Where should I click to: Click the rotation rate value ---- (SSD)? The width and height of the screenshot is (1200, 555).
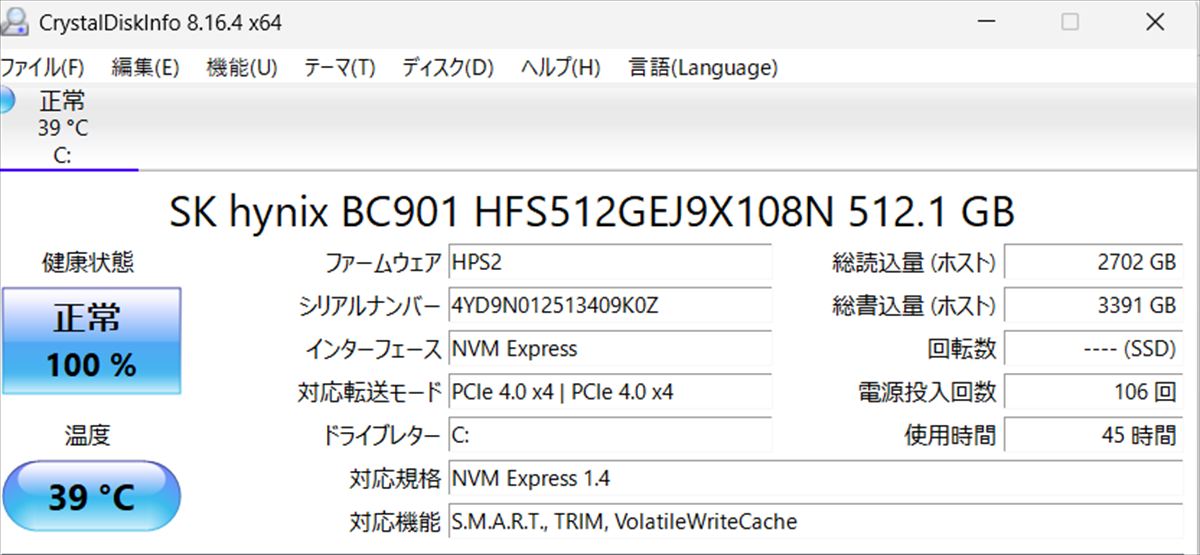tap(1092, 349)
